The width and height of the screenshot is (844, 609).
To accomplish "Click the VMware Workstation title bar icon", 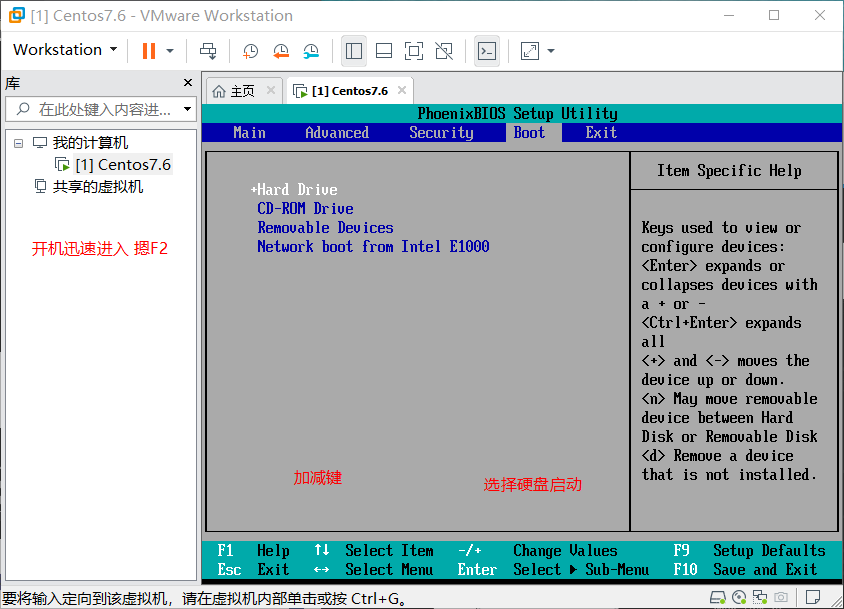I will coord(17,15).
